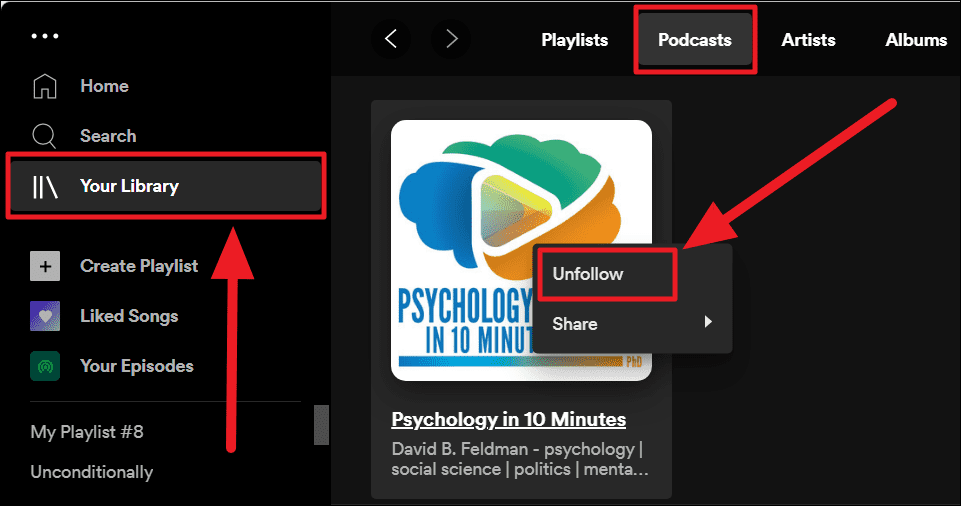Click the Liked Songs heart icon

coord(45,316)
